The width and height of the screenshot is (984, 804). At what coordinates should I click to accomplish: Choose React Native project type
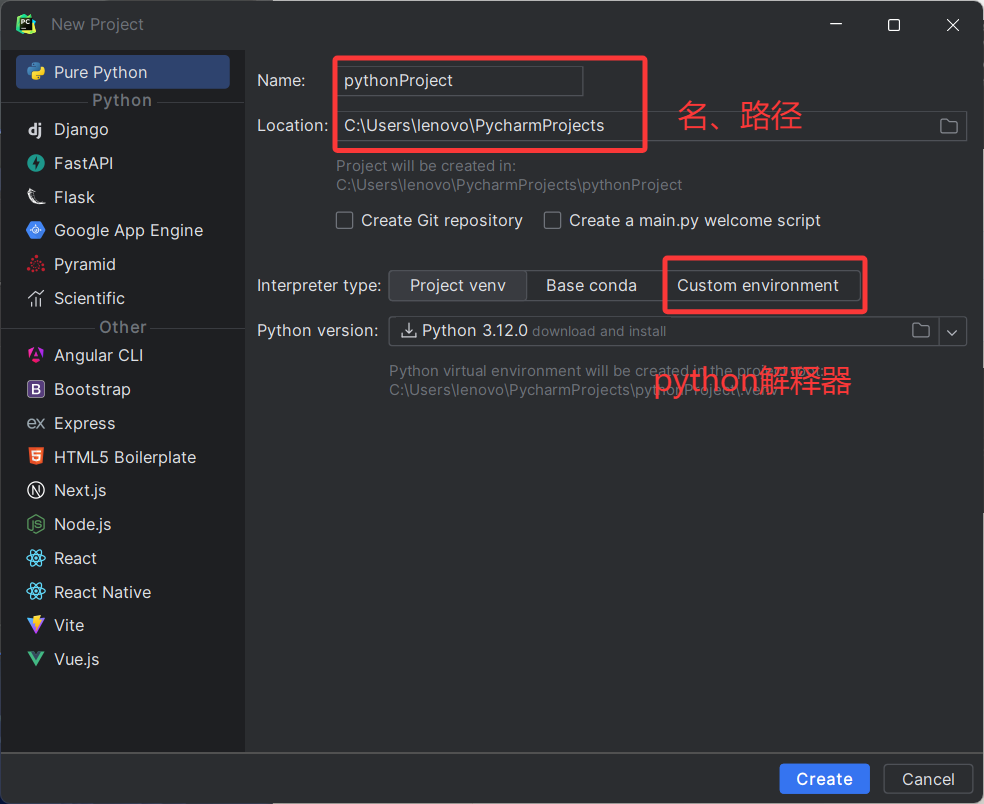pos(122,592)
